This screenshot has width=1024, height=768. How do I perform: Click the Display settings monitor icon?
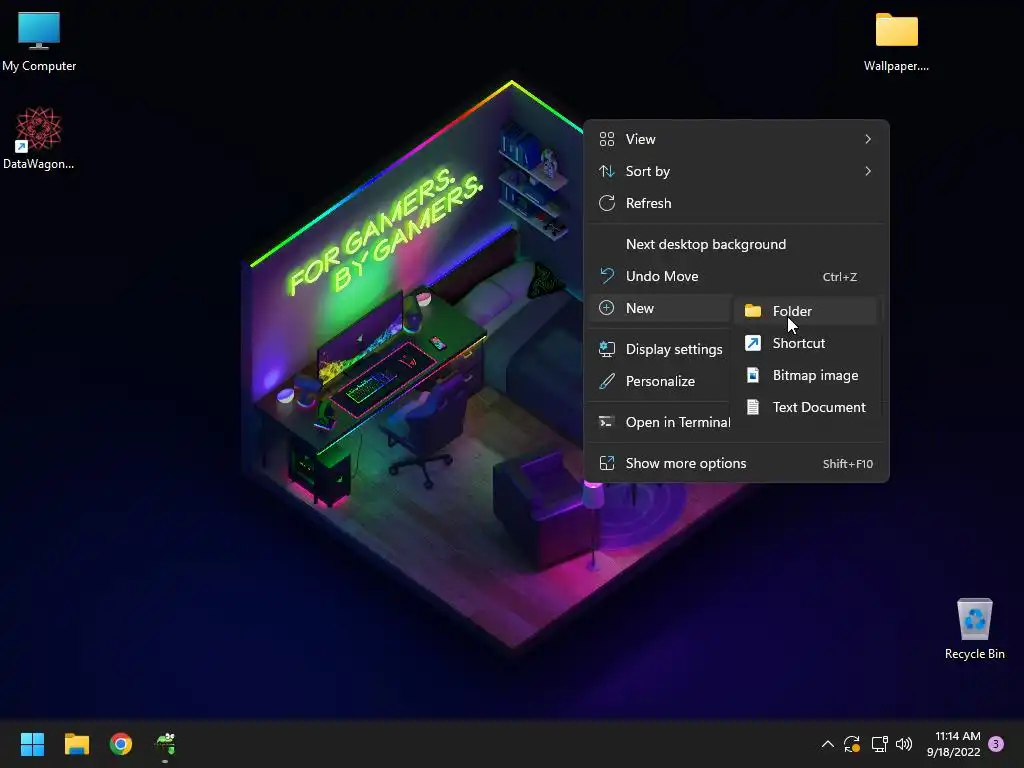pyautogui.click(x=607, y=349)
